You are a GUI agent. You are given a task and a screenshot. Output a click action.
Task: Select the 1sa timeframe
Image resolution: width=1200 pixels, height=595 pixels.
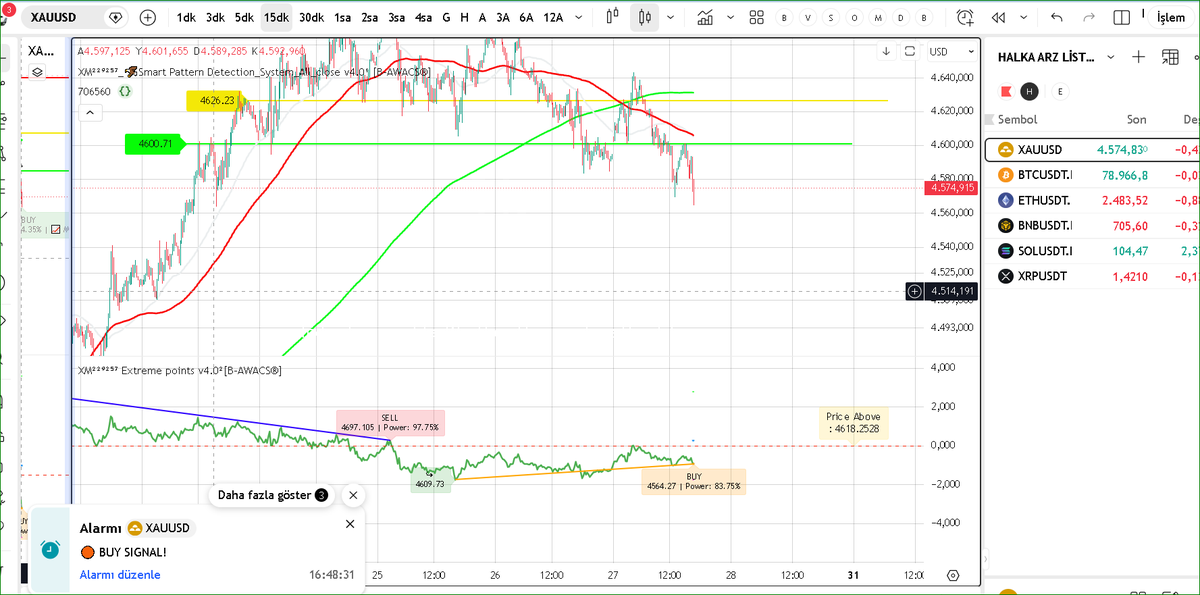click(x=343, y=17)
